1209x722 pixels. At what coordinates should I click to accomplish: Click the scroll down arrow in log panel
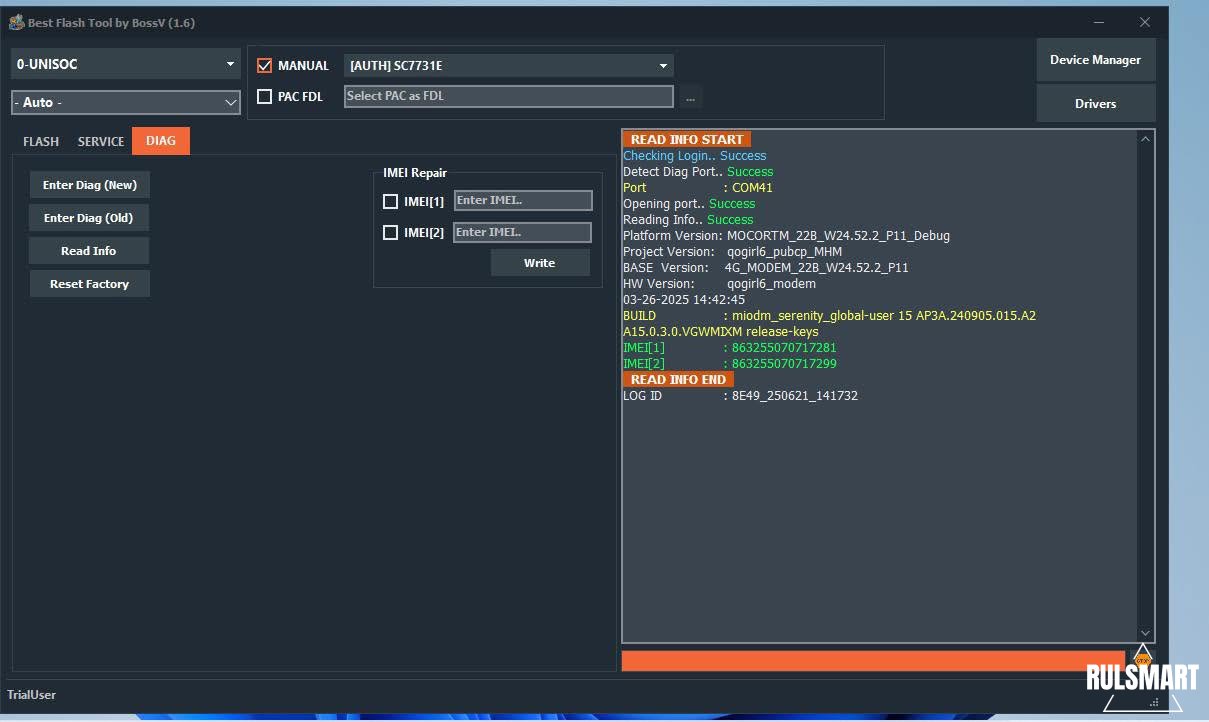click(1145, 633)
